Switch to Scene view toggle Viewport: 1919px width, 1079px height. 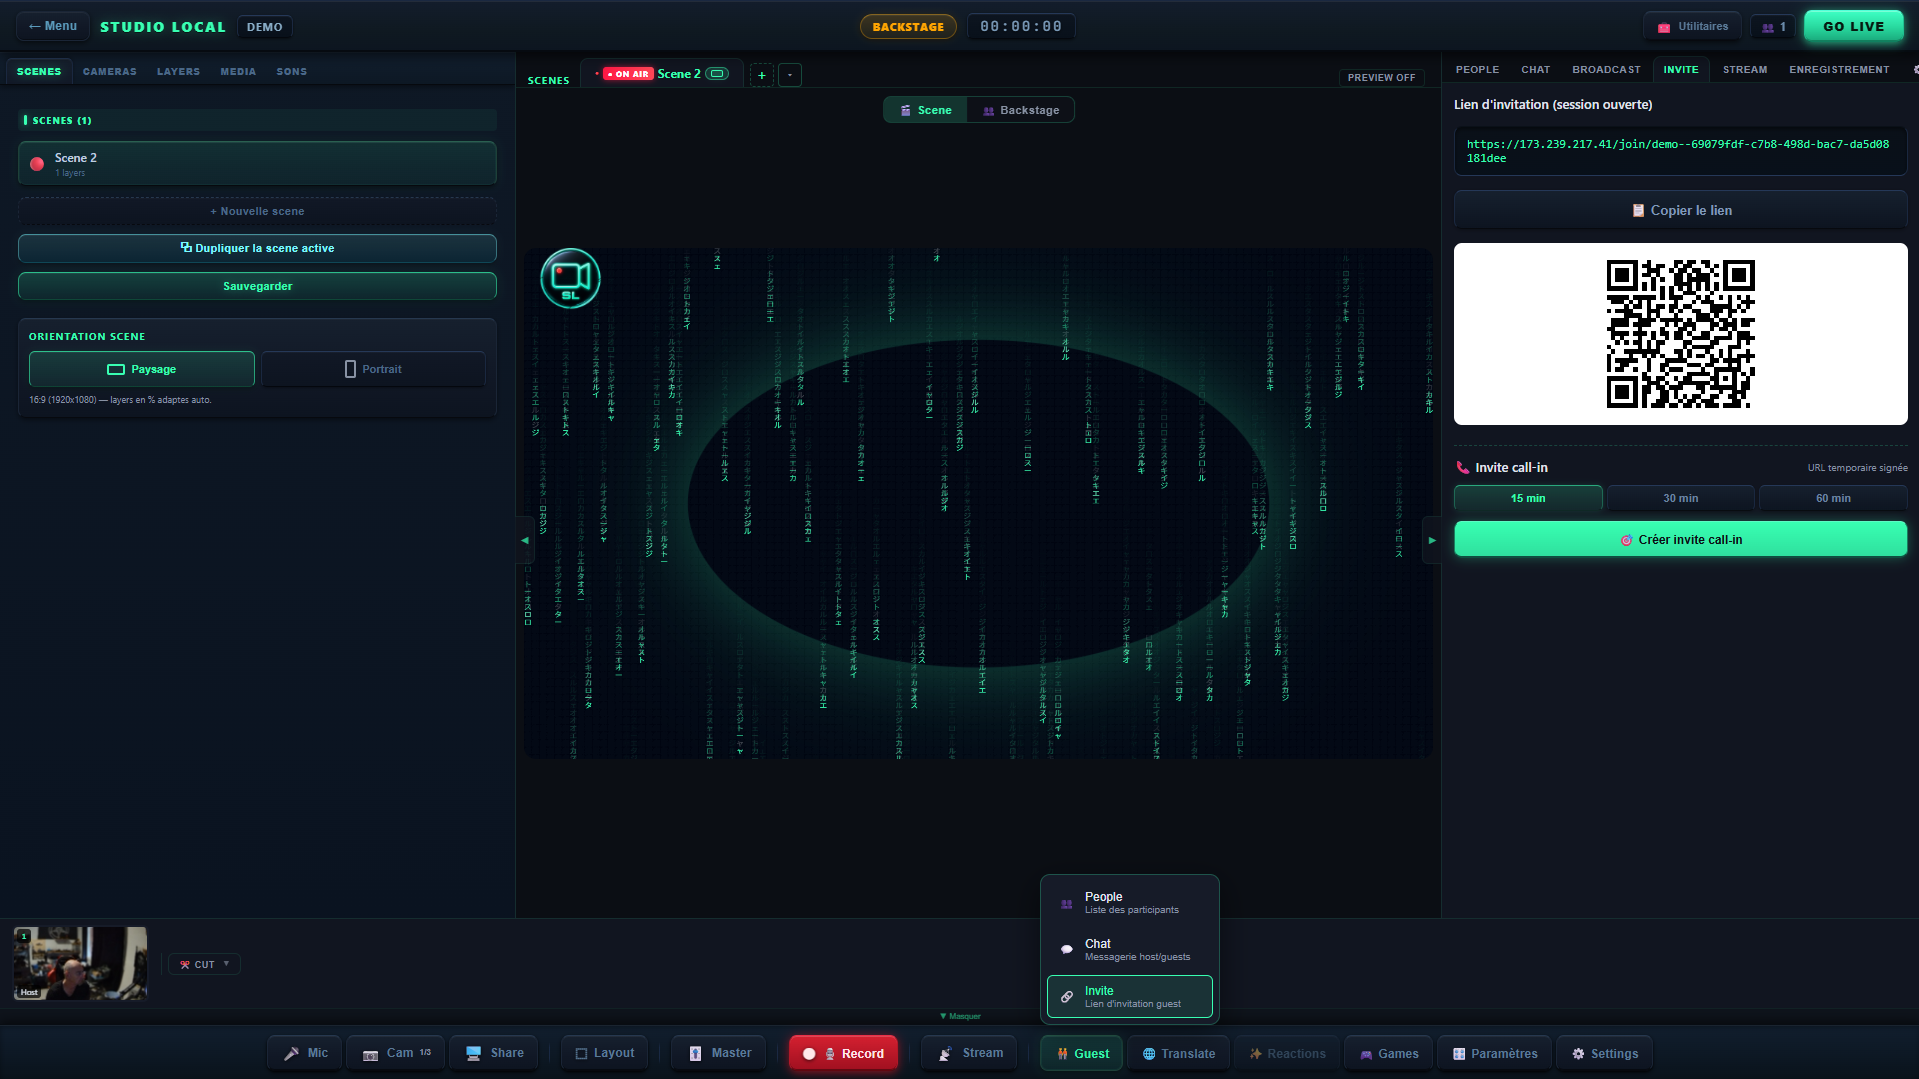pos(925,110)
